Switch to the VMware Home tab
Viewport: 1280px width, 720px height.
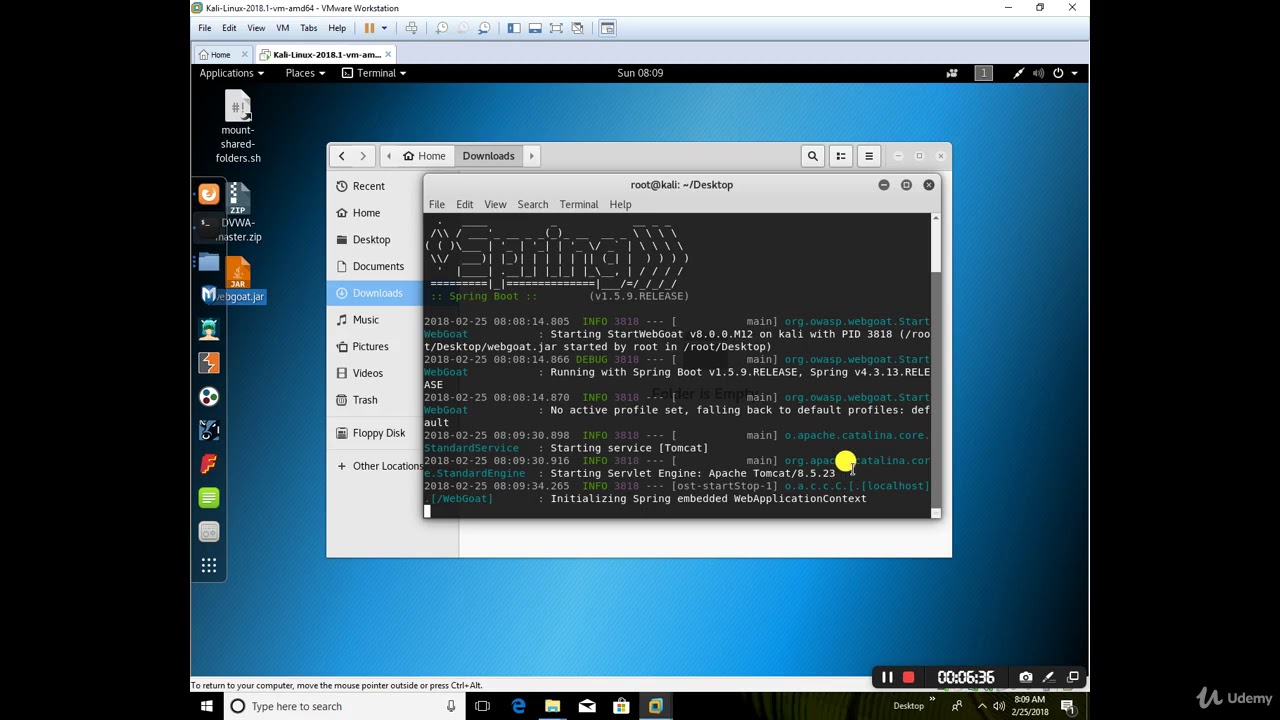tap(220, 54)
